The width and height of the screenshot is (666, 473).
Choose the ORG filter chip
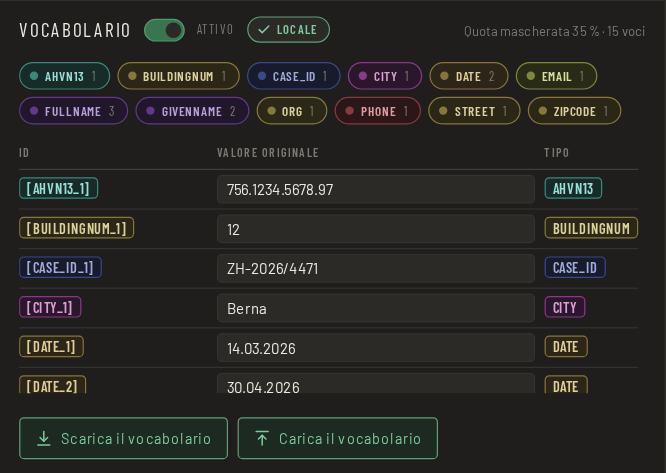click(x=292, y=111)
